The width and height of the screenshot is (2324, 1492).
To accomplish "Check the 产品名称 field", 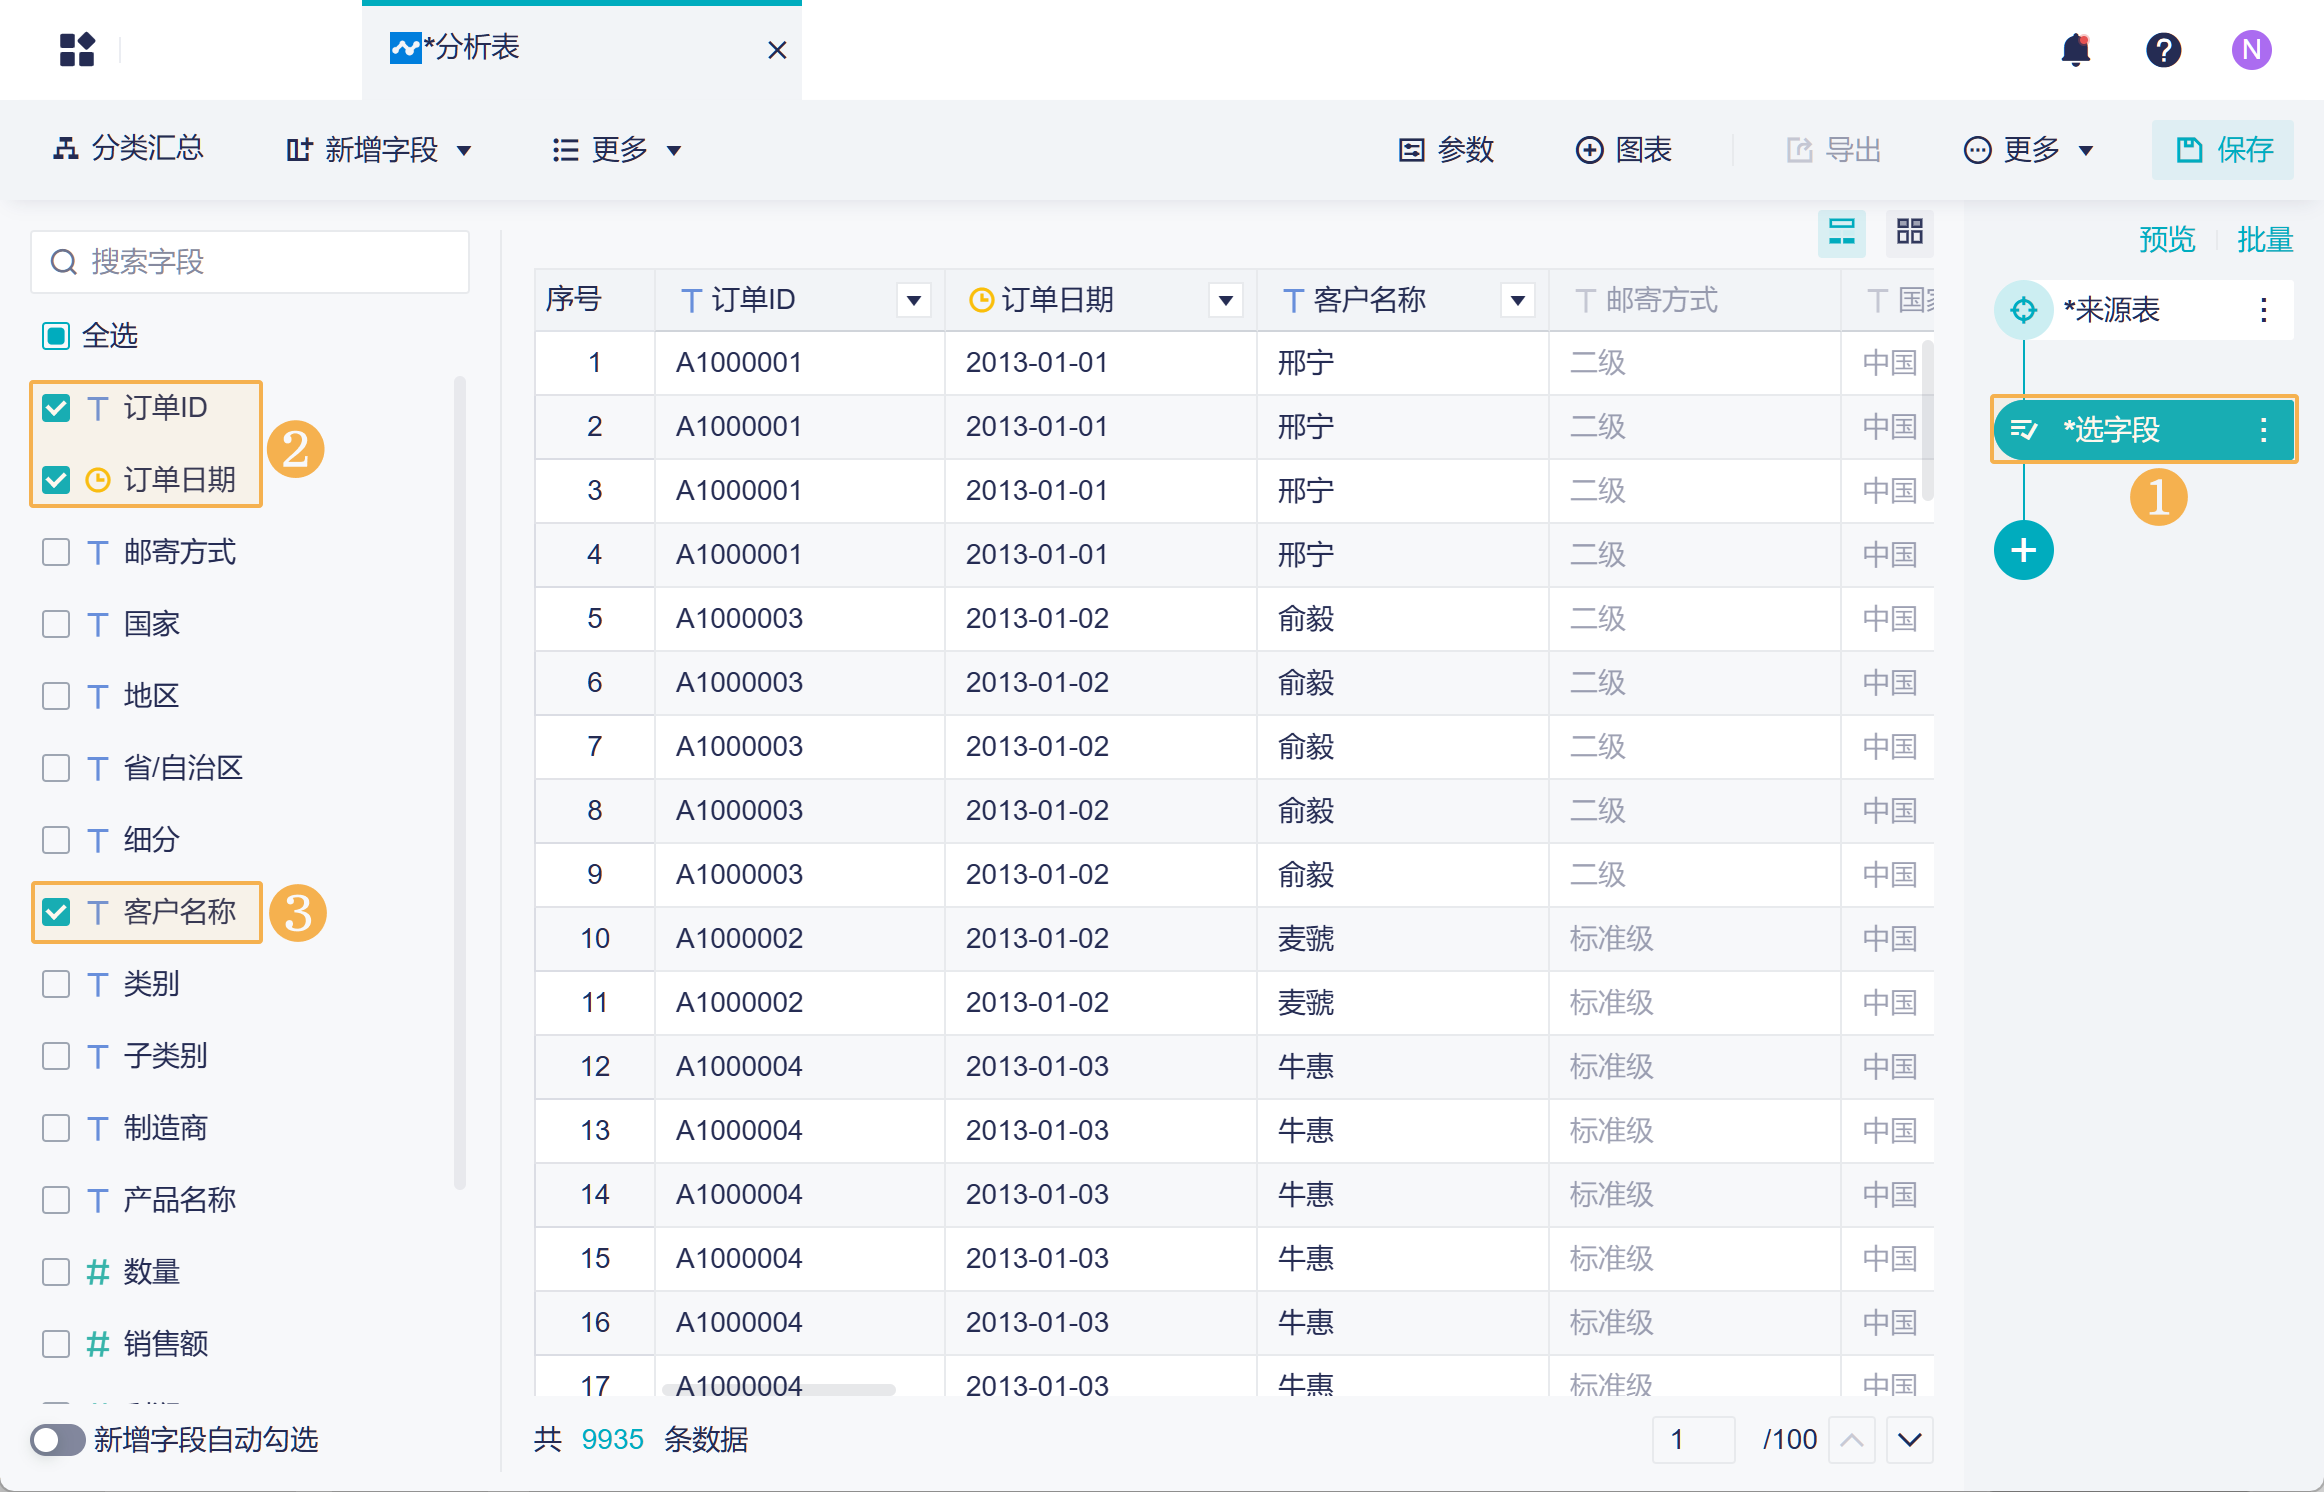I will 56,1200.
